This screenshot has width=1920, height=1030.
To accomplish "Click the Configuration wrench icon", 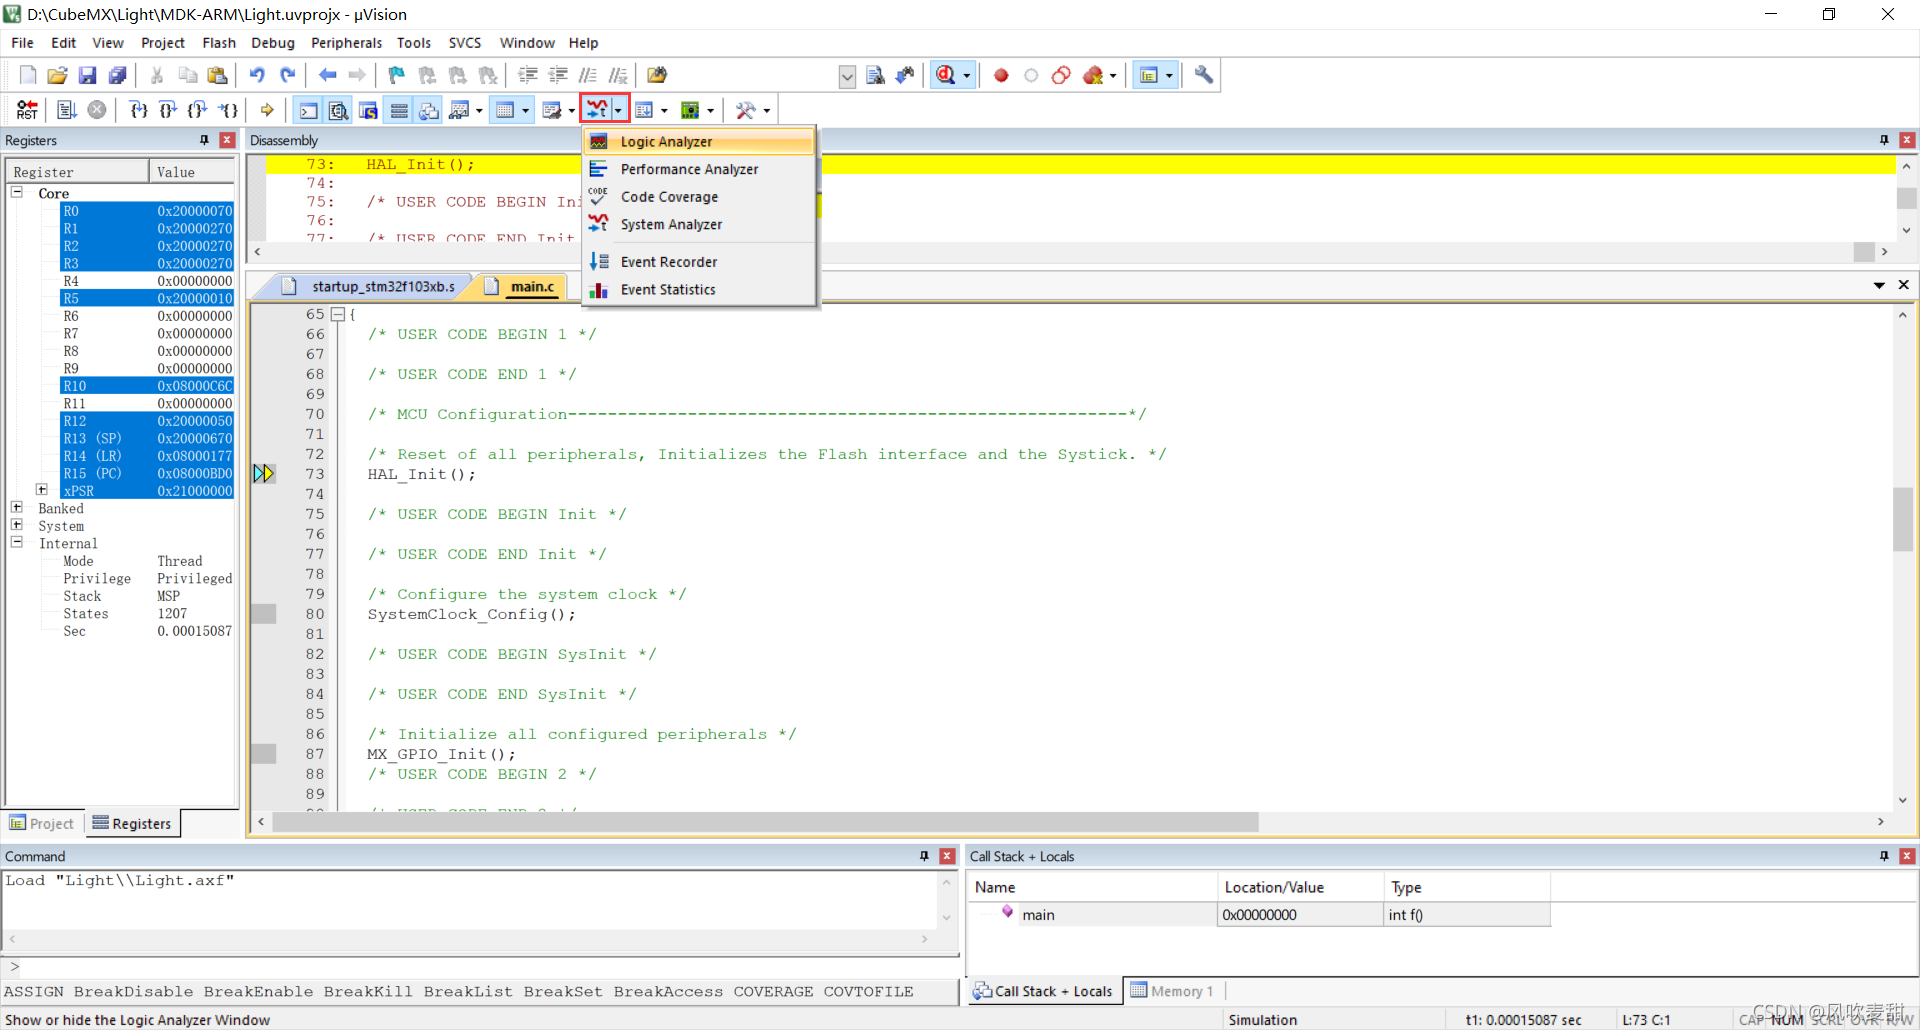I will click(x=1204, y=75).
